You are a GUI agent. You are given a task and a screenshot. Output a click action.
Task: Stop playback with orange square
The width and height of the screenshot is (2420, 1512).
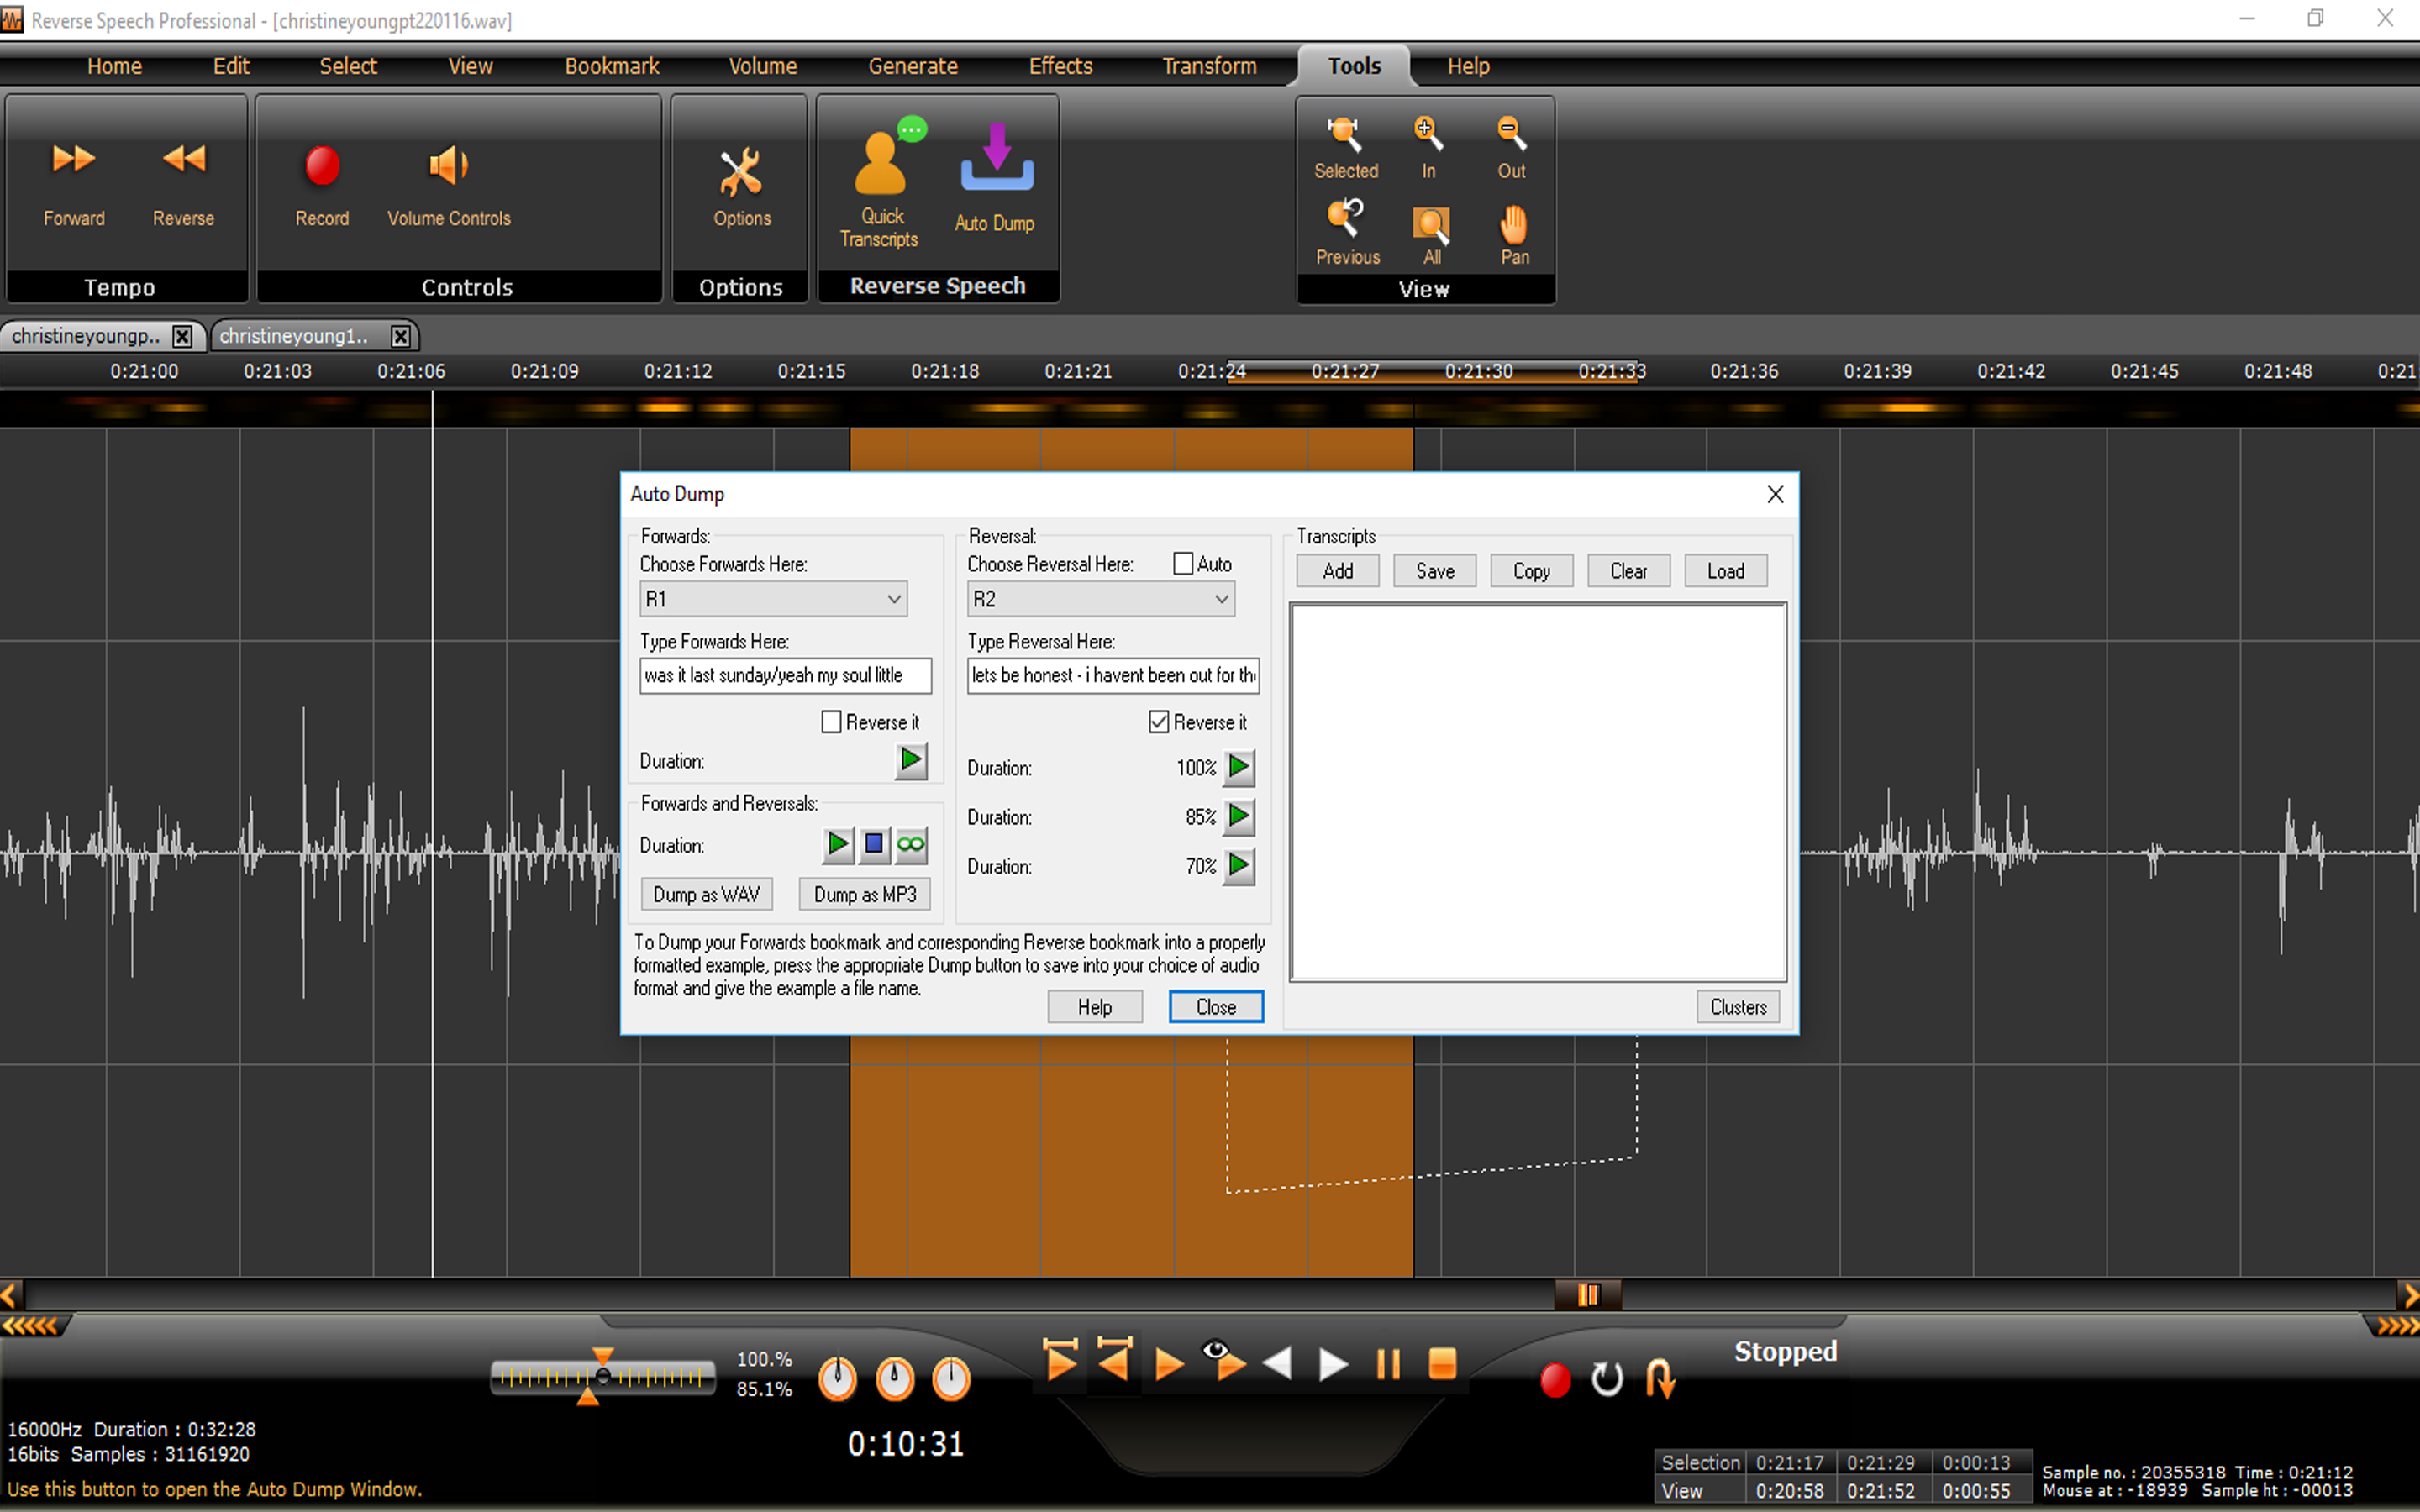[1442, 1364]
